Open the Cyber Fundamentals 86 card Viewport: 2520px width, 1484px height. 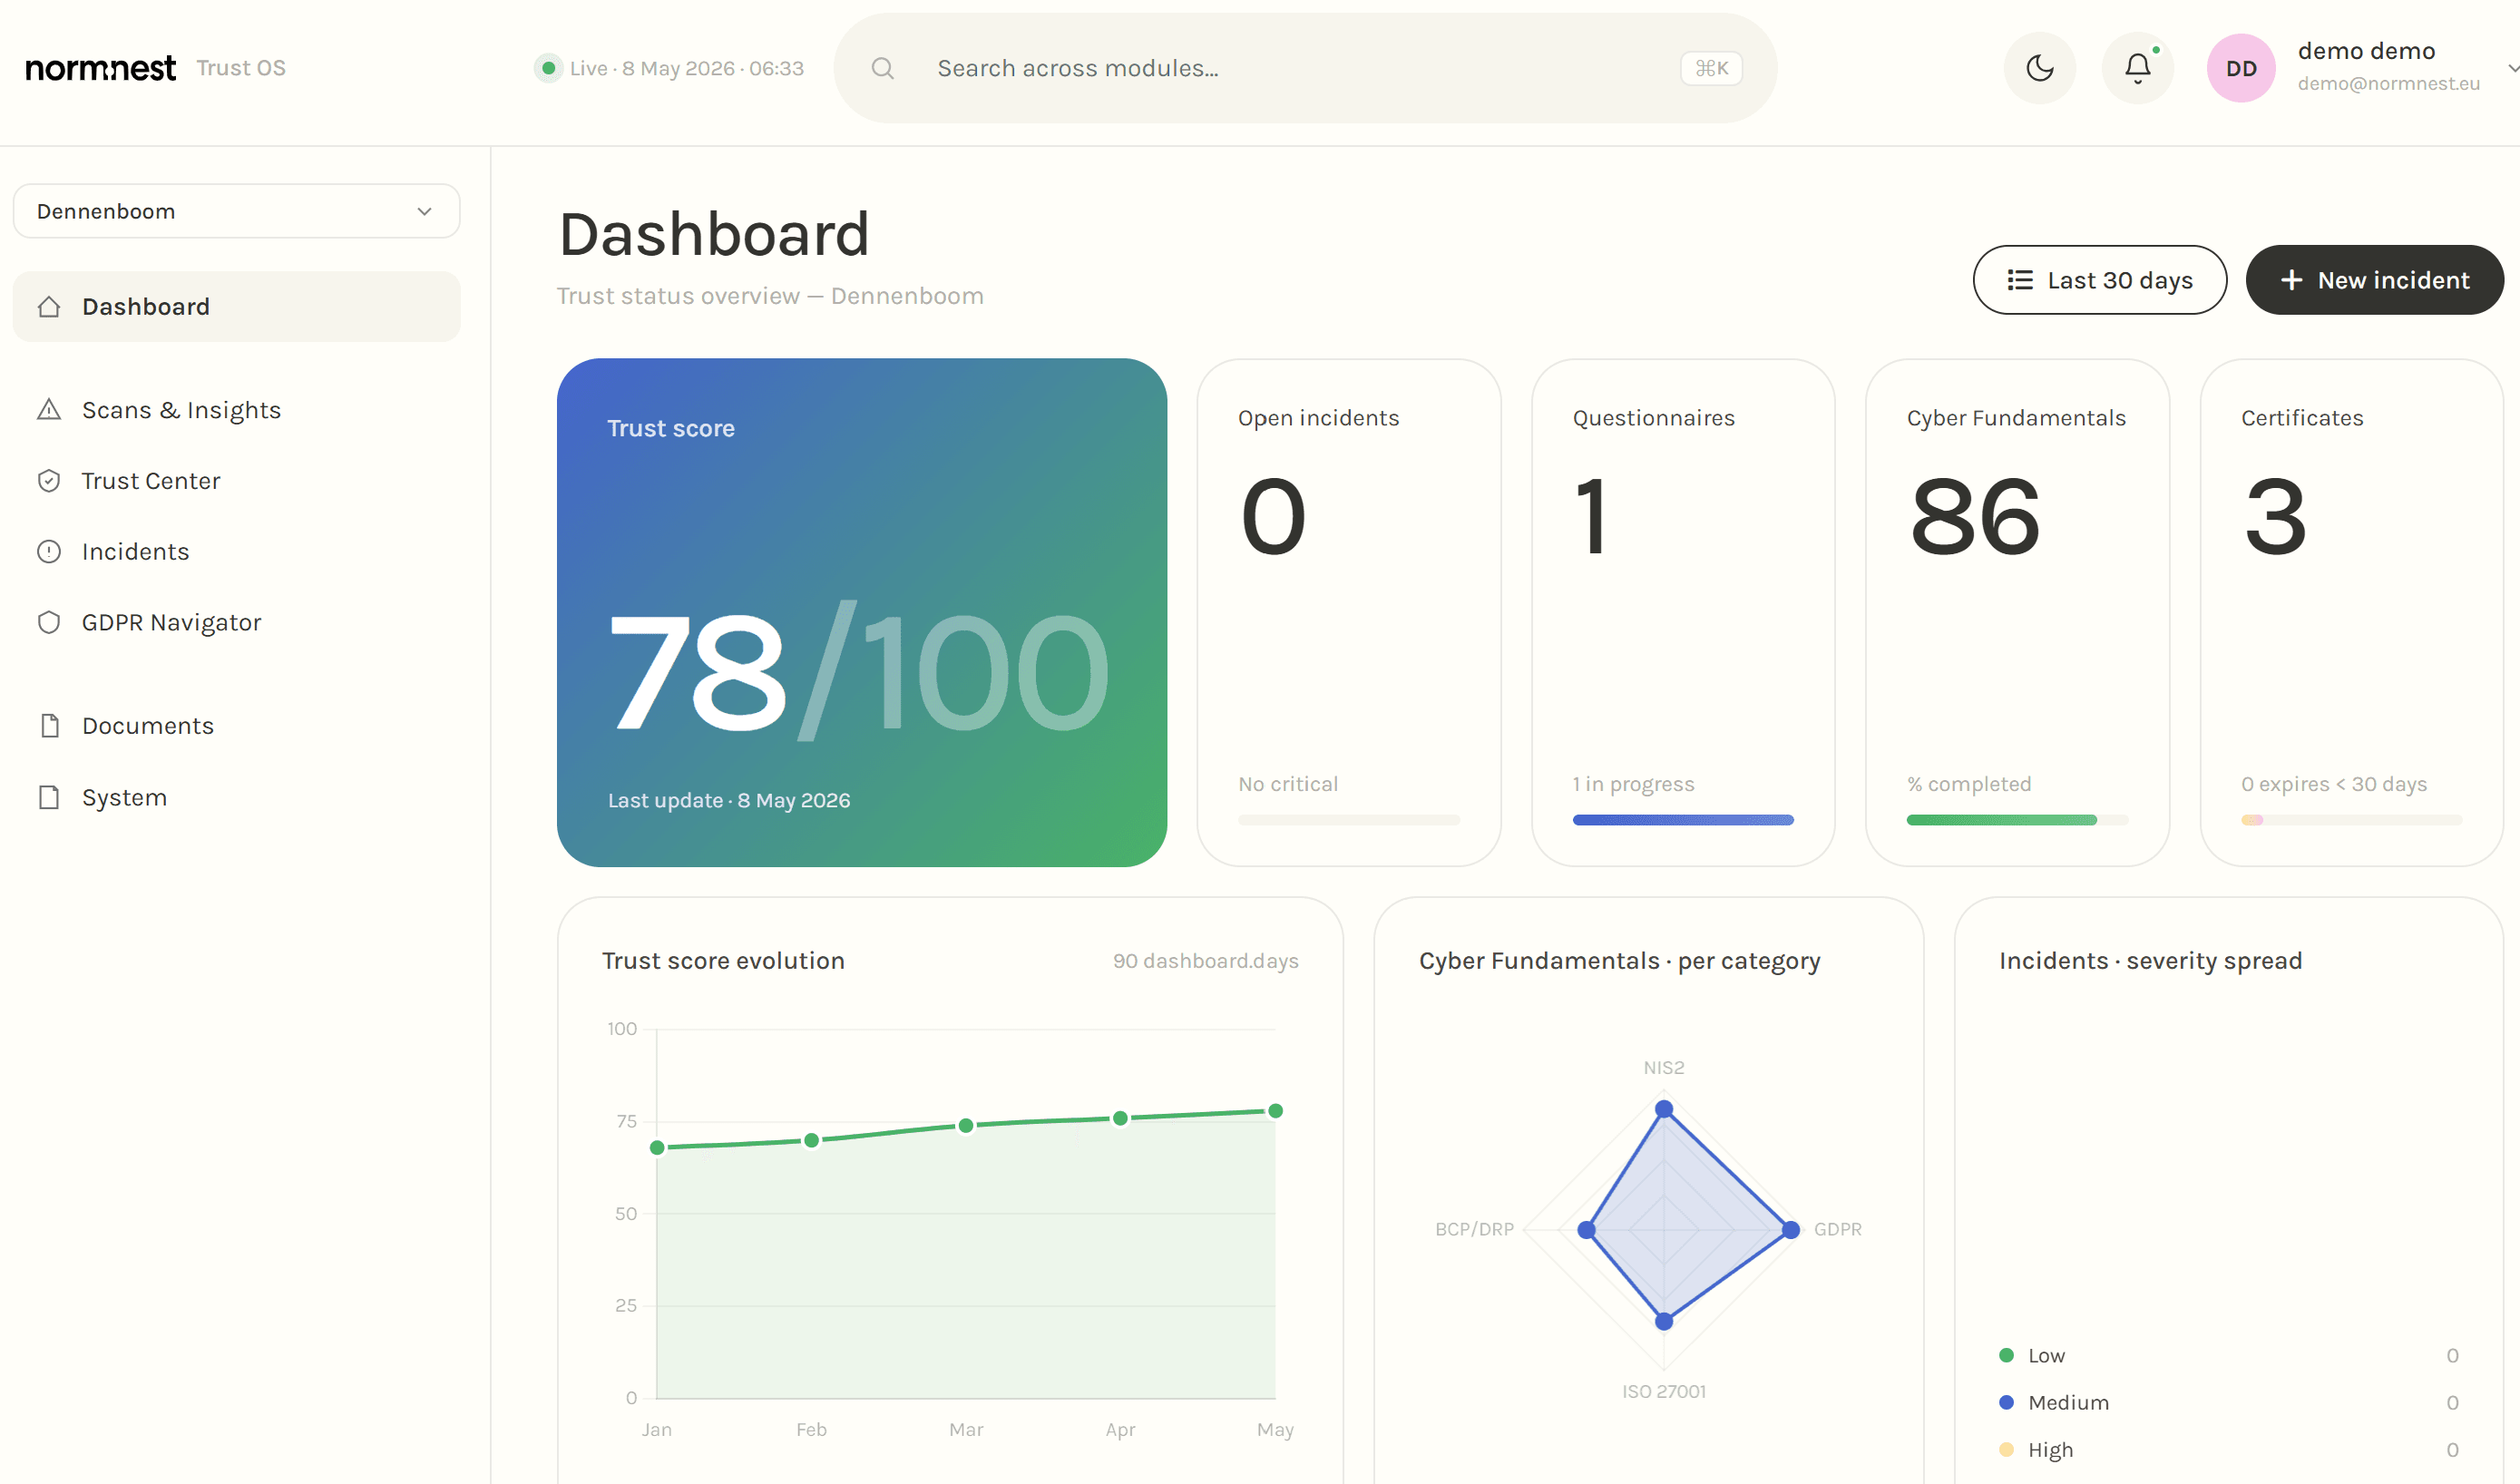(x=2017, y=612)
